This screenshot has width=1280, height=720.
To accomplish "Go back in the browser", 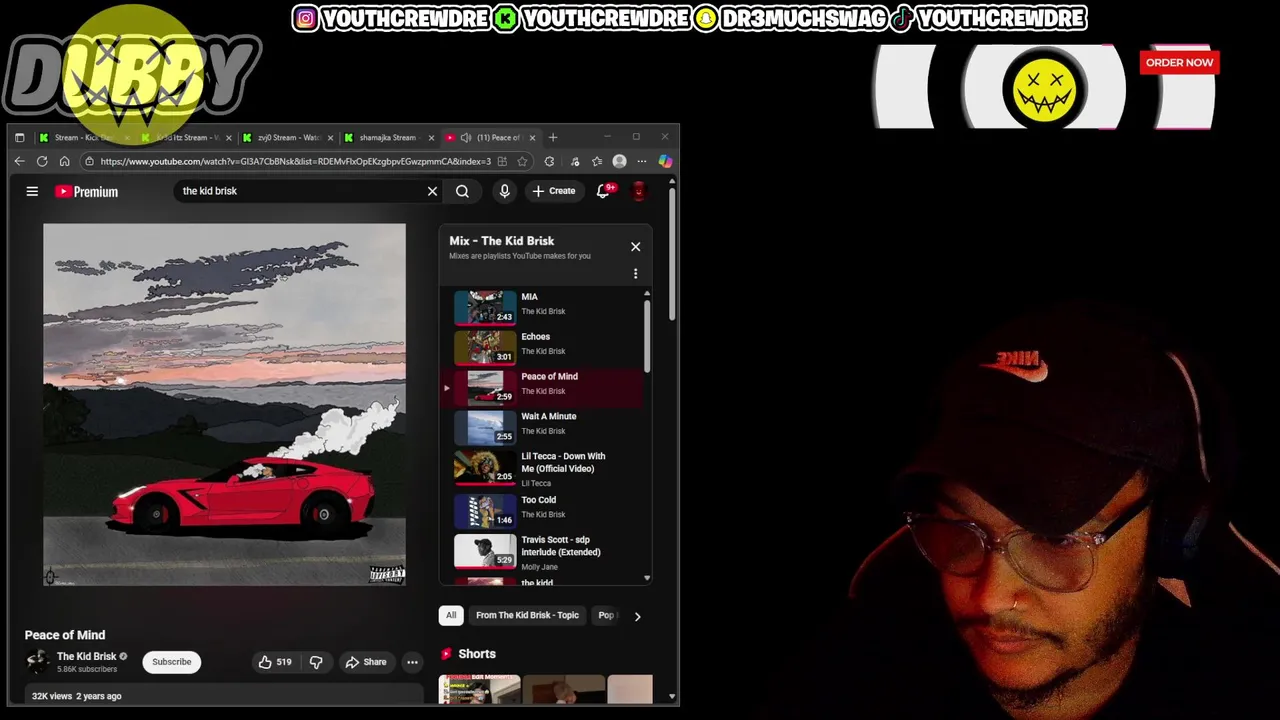I will click(x=19, y=161).
